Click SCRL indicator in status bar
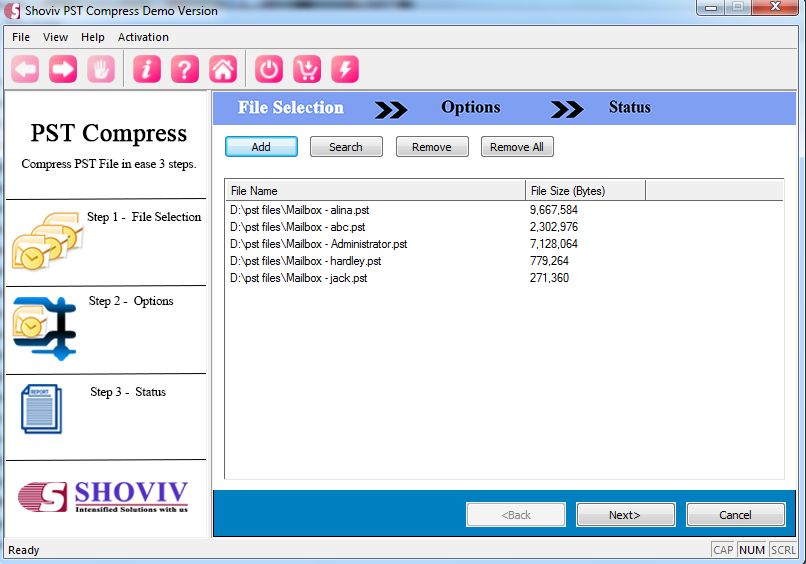This screenshot has height=564, width=806. 783,550
